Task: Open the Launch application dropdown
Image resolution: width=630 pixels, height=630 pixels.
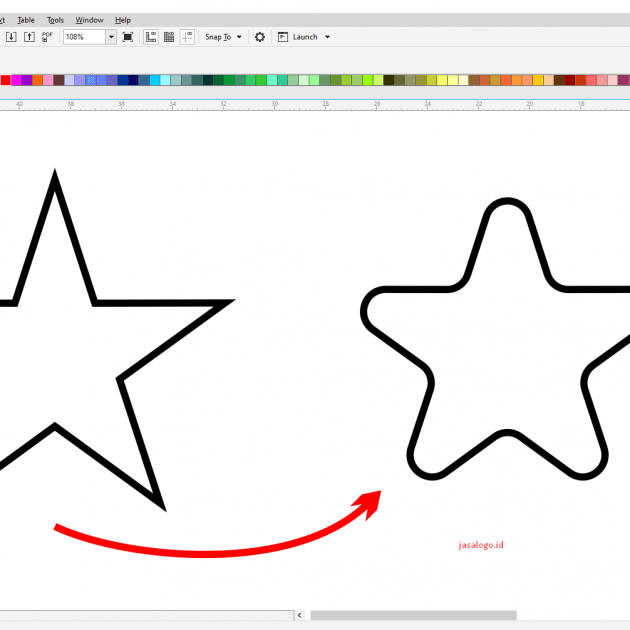Action: click(304, 37)
